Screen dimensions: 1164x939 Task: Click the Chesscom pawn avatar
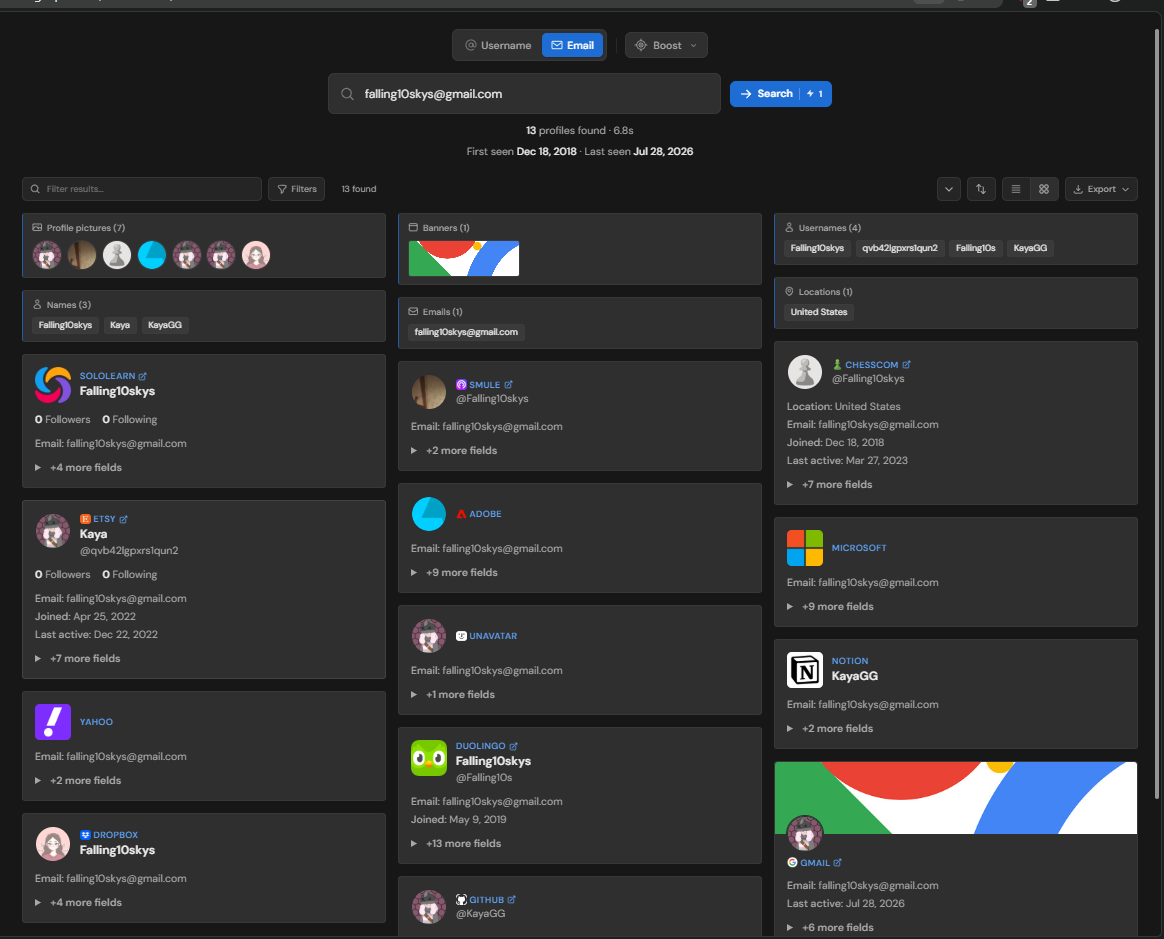(x=805, y=372)
